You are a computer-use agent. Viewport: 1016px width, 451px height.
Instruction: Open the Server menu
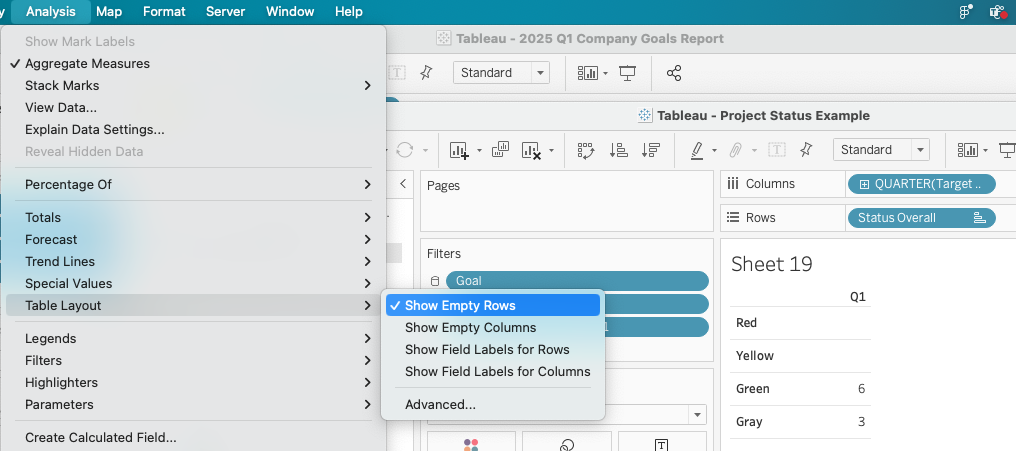(225, 12)
